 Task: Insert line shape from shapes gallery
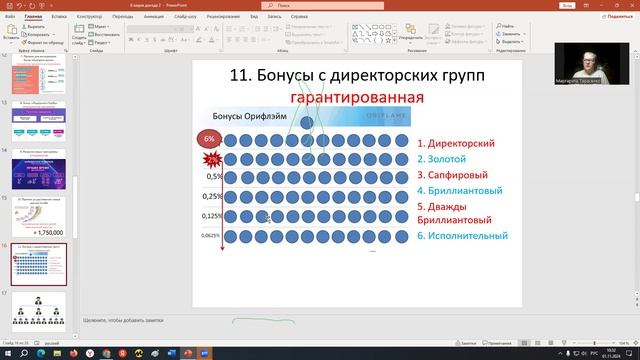tap(361, 27)
